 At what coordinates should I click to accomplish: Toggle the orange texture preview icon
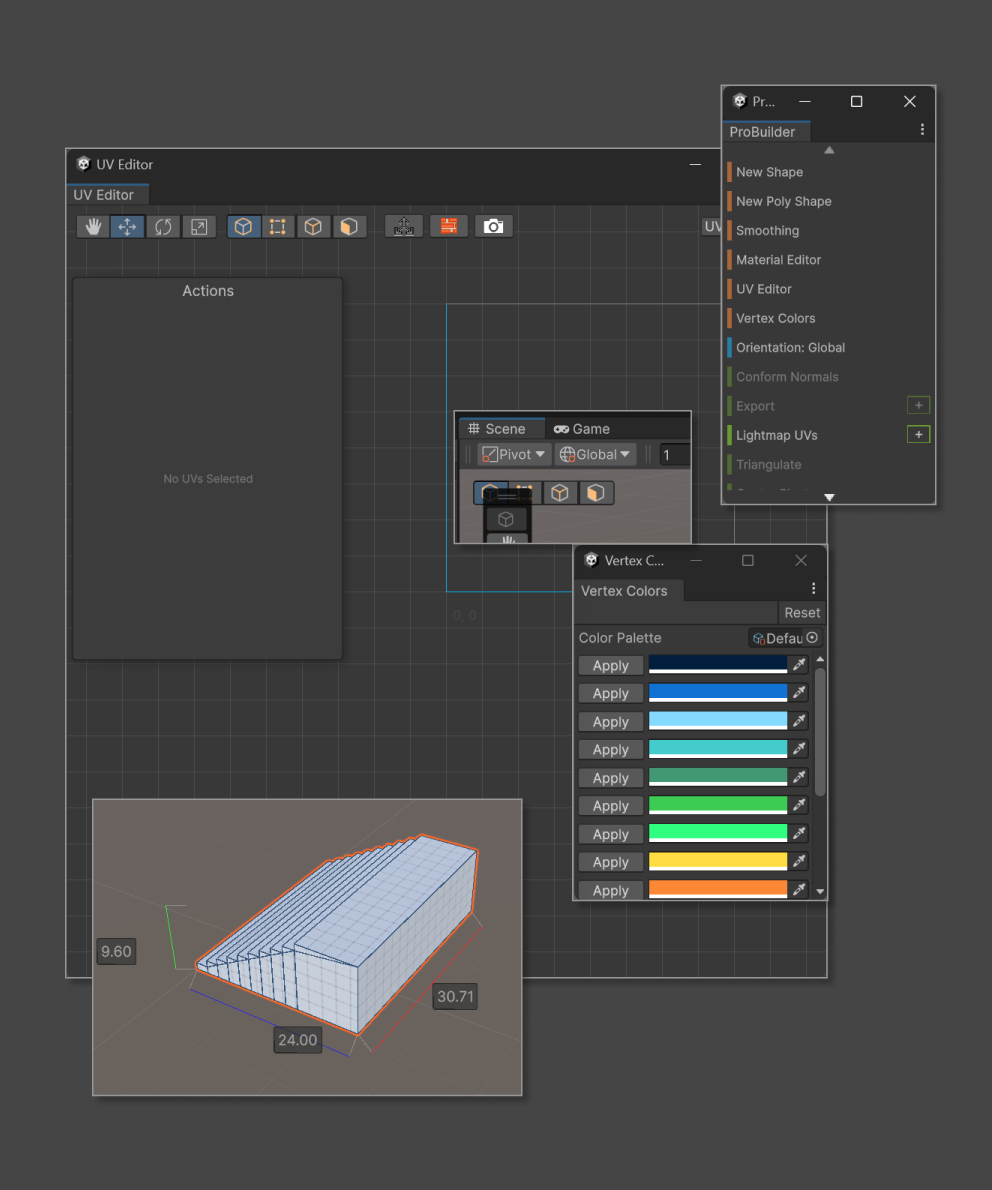449,226
